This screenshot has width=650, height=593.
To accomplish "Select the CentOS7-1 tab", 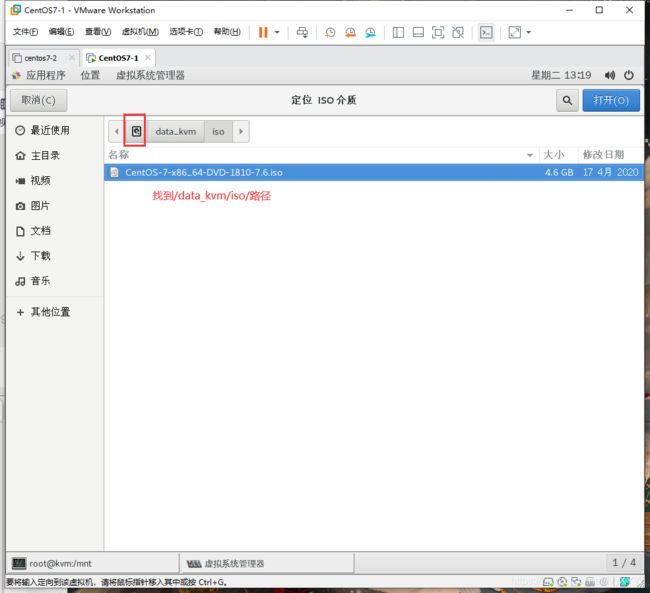I will [119, 58].
